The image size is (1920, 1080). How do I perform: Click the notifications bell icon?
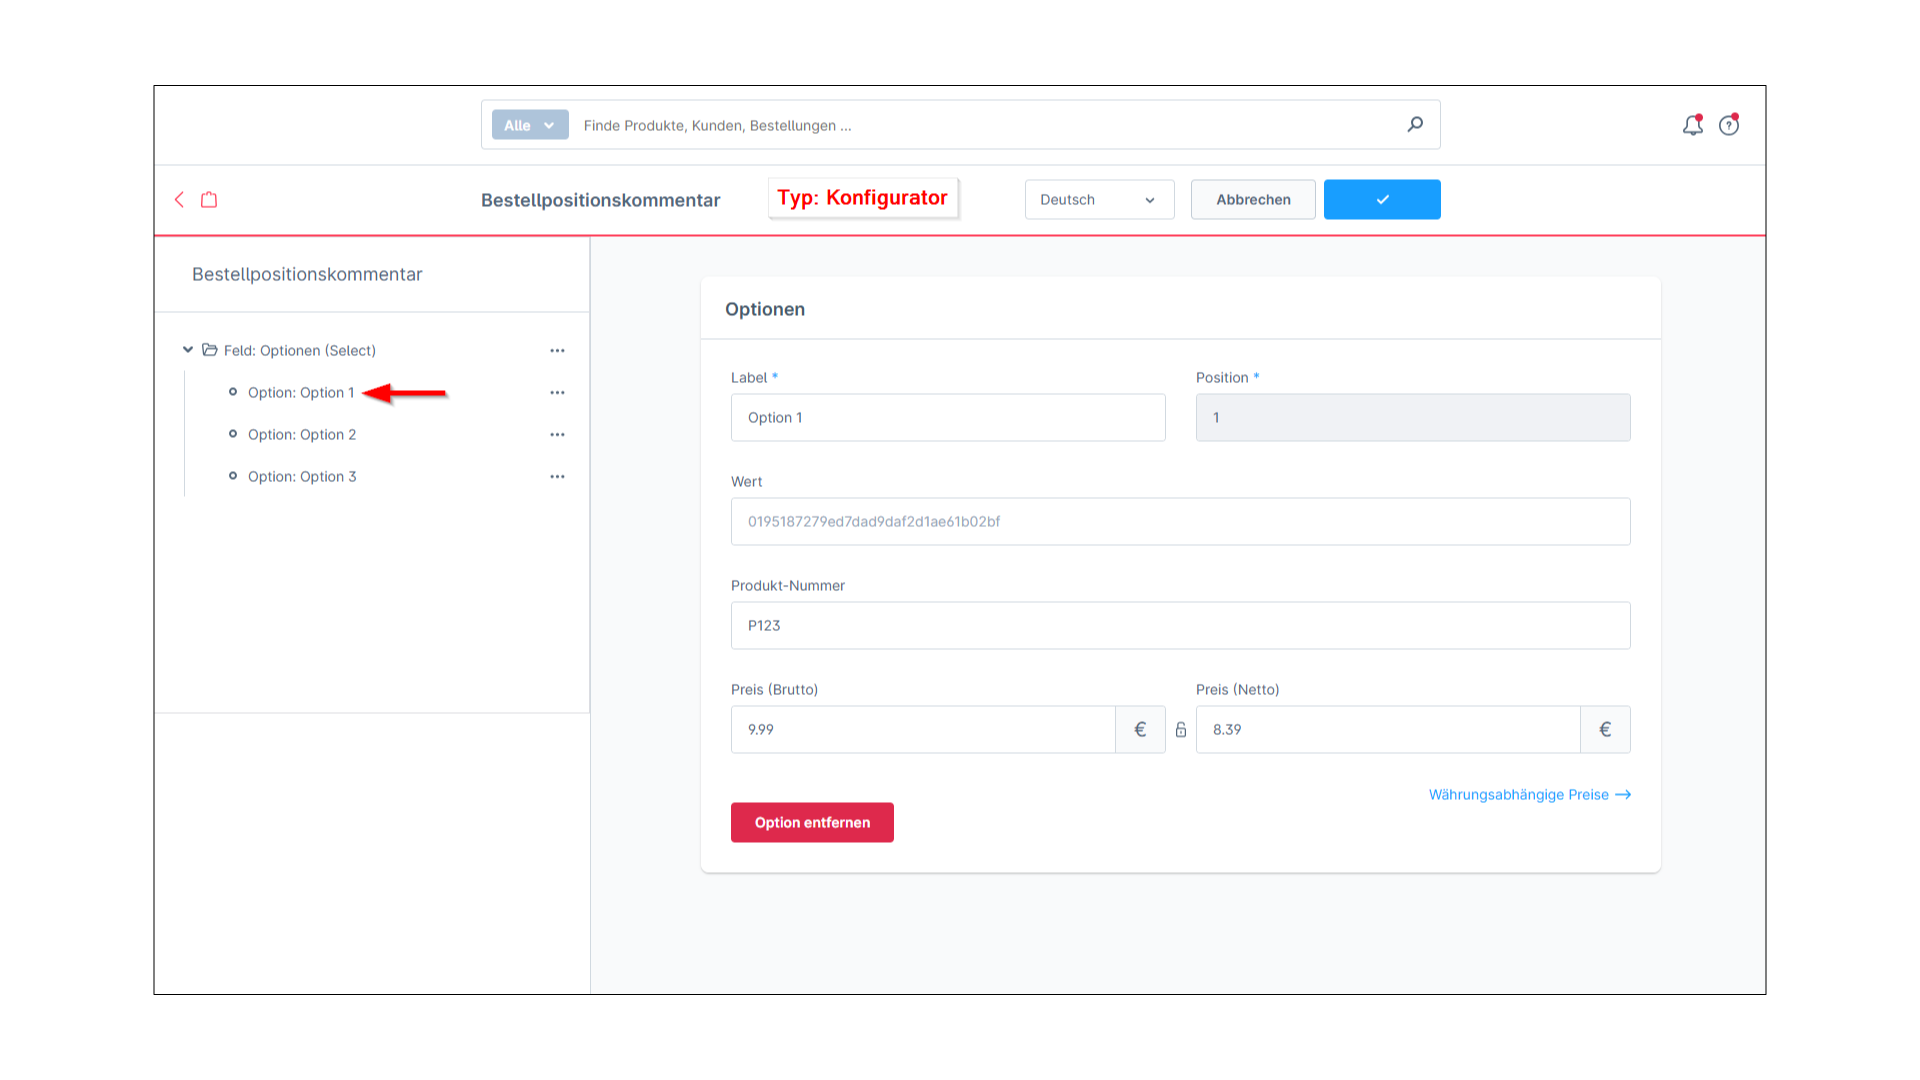[x=1692, y=124]
